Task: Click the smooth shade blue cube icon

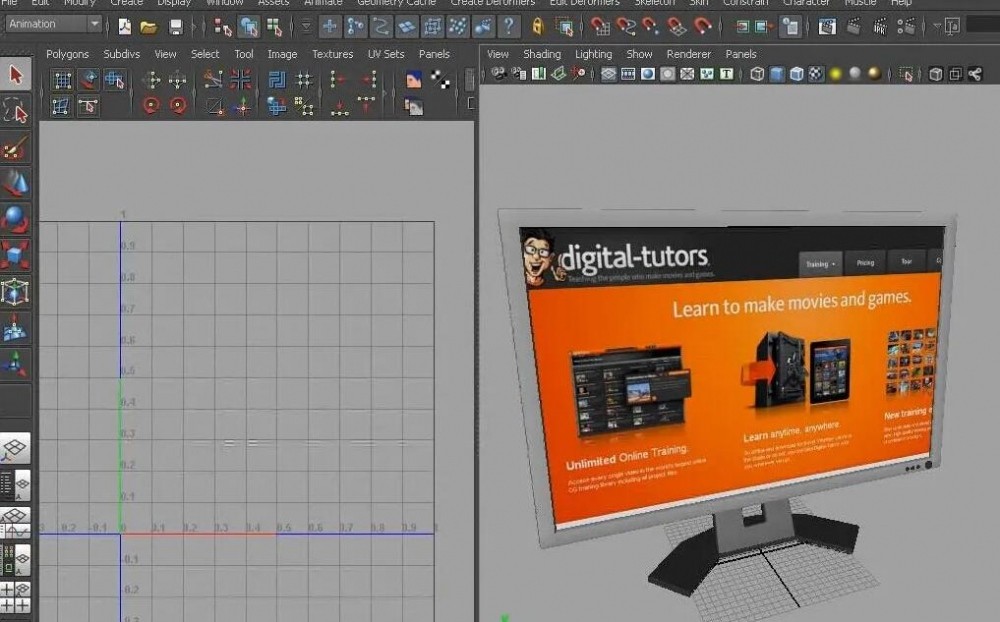Action: (x=776, y=75)
